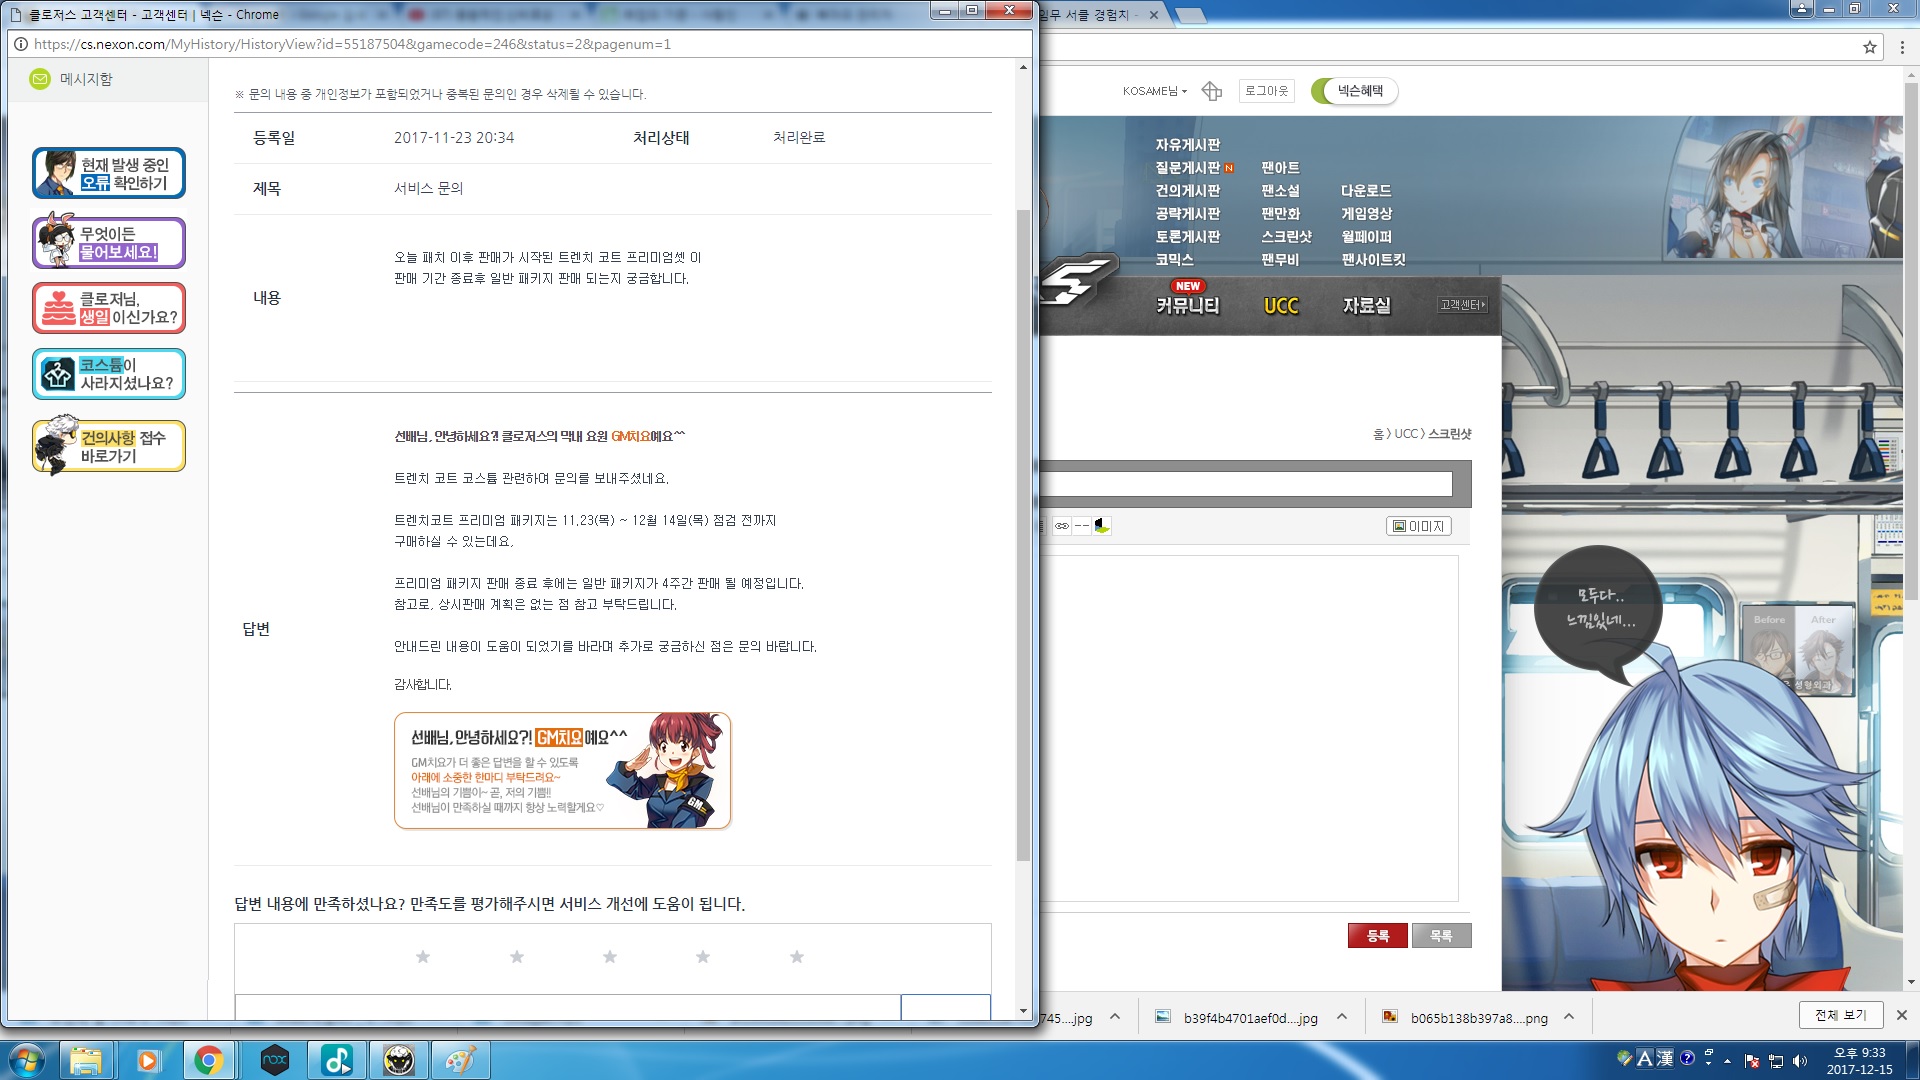Open the 무엇이든 물어보세요 banner
1920x1080 pixels.
coord(109,243)
